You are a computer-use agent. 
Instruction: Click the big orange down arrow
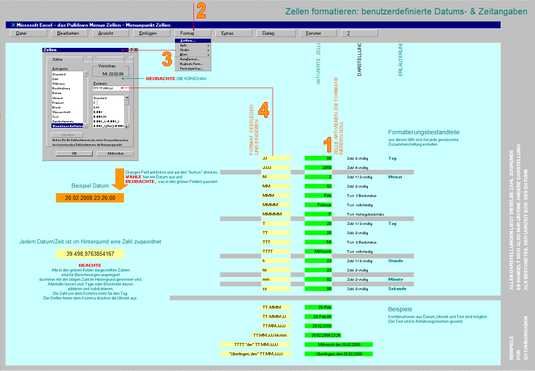click(x=120, y=179)
